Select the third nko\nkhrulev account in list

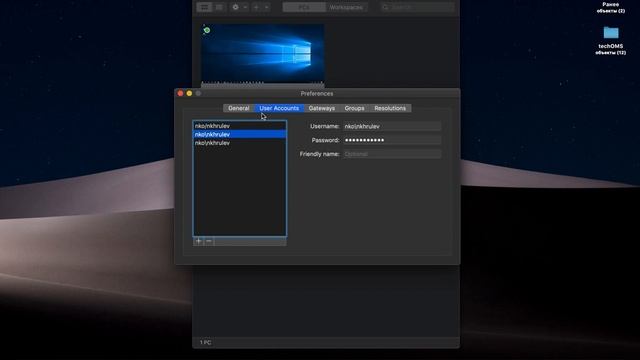[x=240, y=143]
